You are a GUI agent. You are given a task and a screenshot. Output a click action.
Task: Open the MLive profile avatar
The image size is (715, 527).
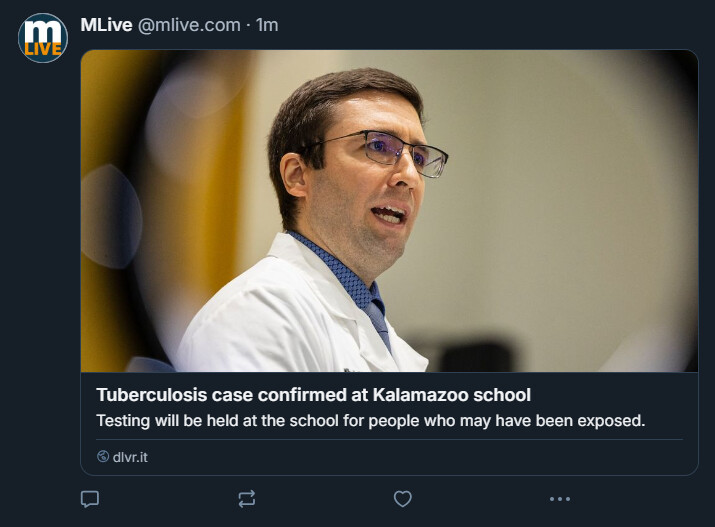[43, 38]
